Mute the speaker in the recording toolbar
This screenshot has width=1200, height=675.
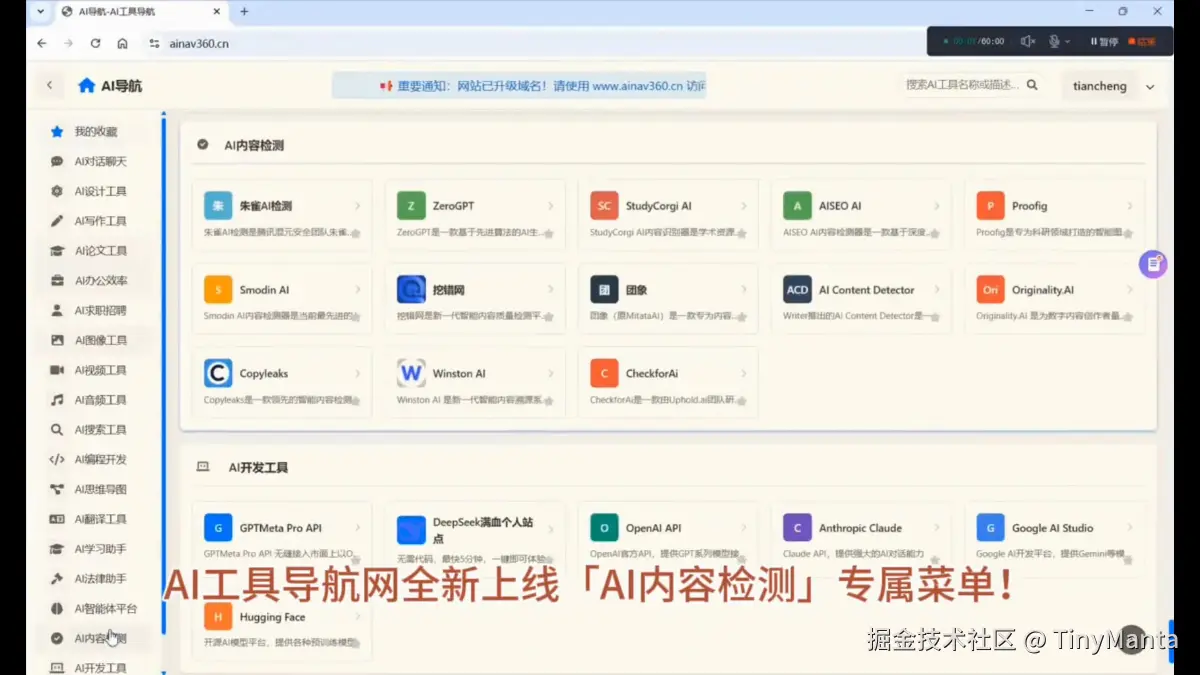pos(1027,41)
